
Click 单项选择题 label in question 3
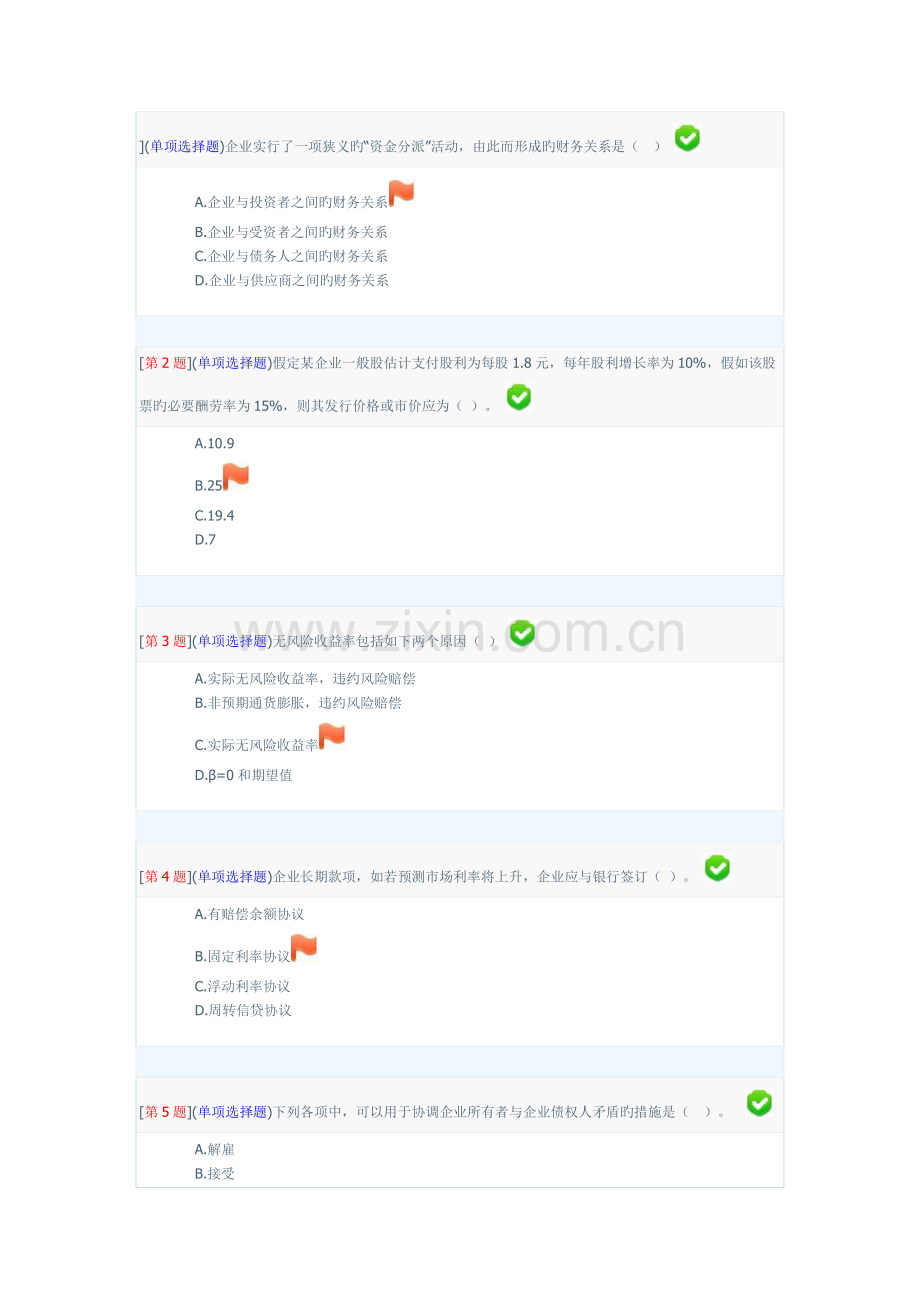[x=232, y=641]
